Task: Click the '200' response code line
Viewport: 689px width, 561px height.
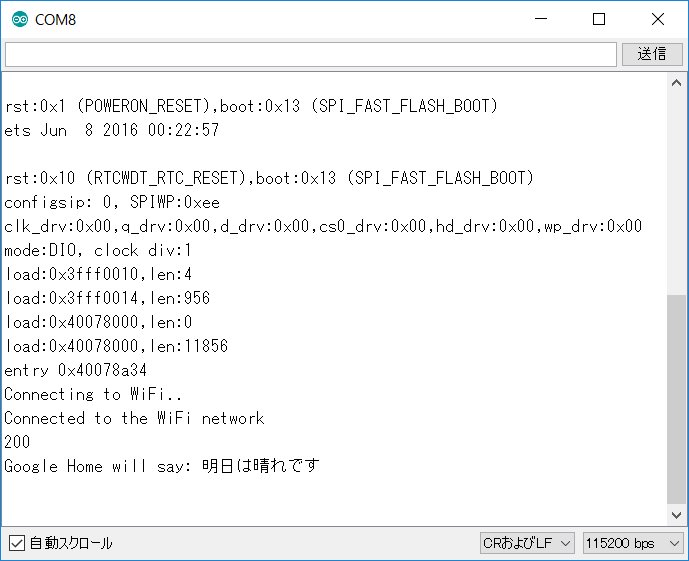Action: click(17, 442)
